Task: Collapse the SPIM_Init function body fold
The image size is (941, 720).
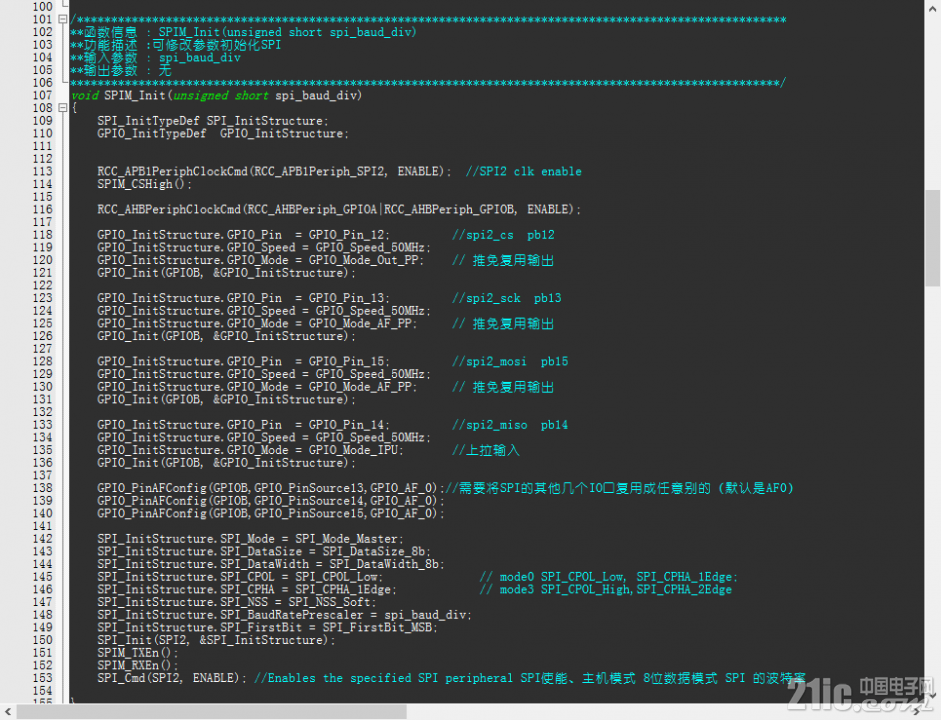Action: [x=62, y=108]
